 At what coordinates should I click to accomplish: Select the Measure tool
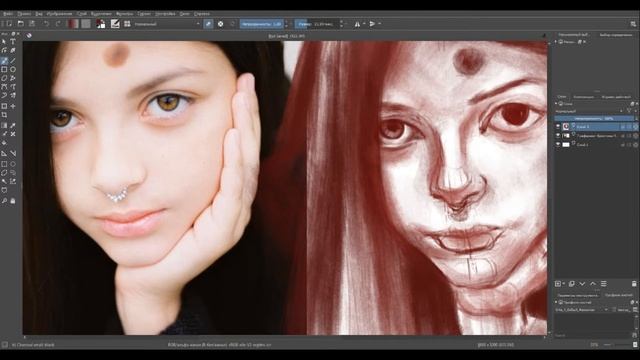click(x=13, y=153)
